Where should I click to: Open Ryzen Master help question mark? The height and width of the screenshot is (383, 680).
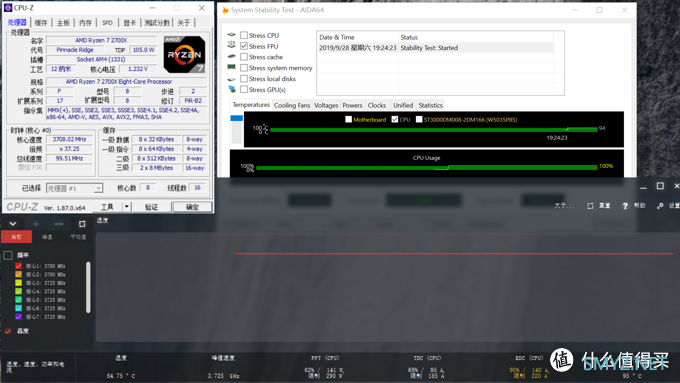(625, 206)
